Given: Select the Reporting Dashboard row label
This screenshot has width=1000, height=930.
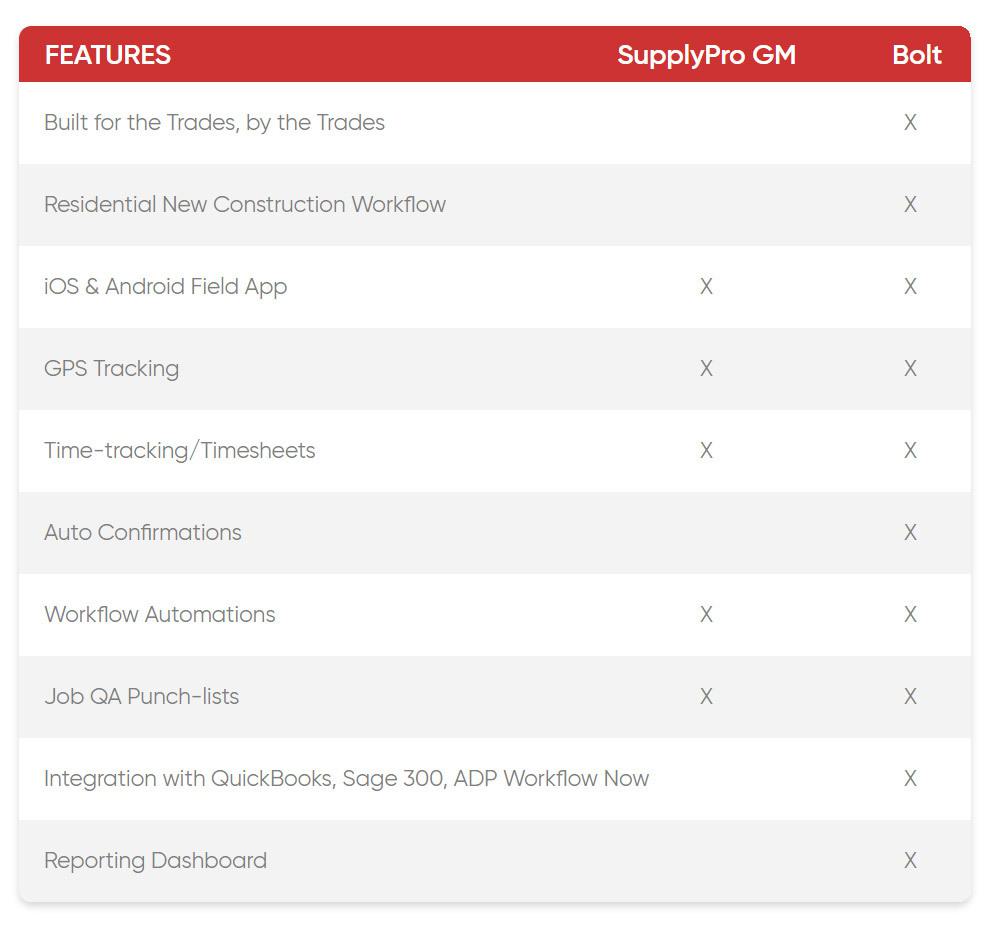Looking at the screenshot, I should coord(155,861).
